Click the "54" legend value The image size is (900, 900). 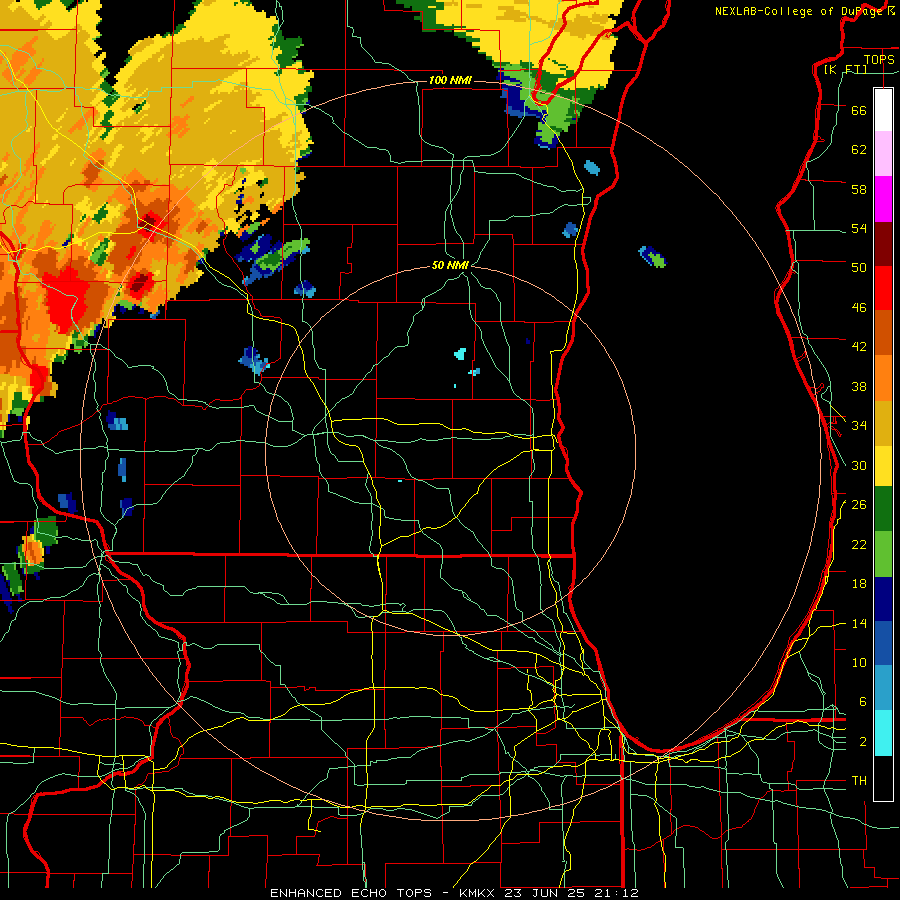[x=859, y=228]
